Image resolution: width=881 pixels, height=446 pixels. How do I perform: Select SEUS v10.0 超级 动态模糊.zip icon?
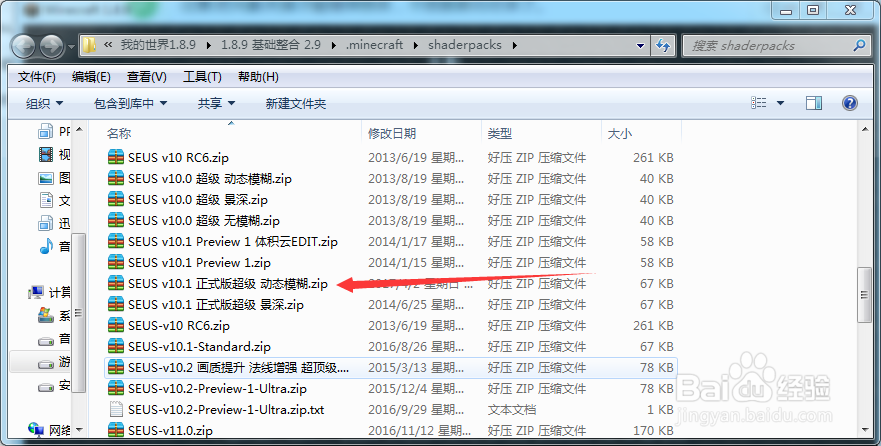click(x=116, y=179)
